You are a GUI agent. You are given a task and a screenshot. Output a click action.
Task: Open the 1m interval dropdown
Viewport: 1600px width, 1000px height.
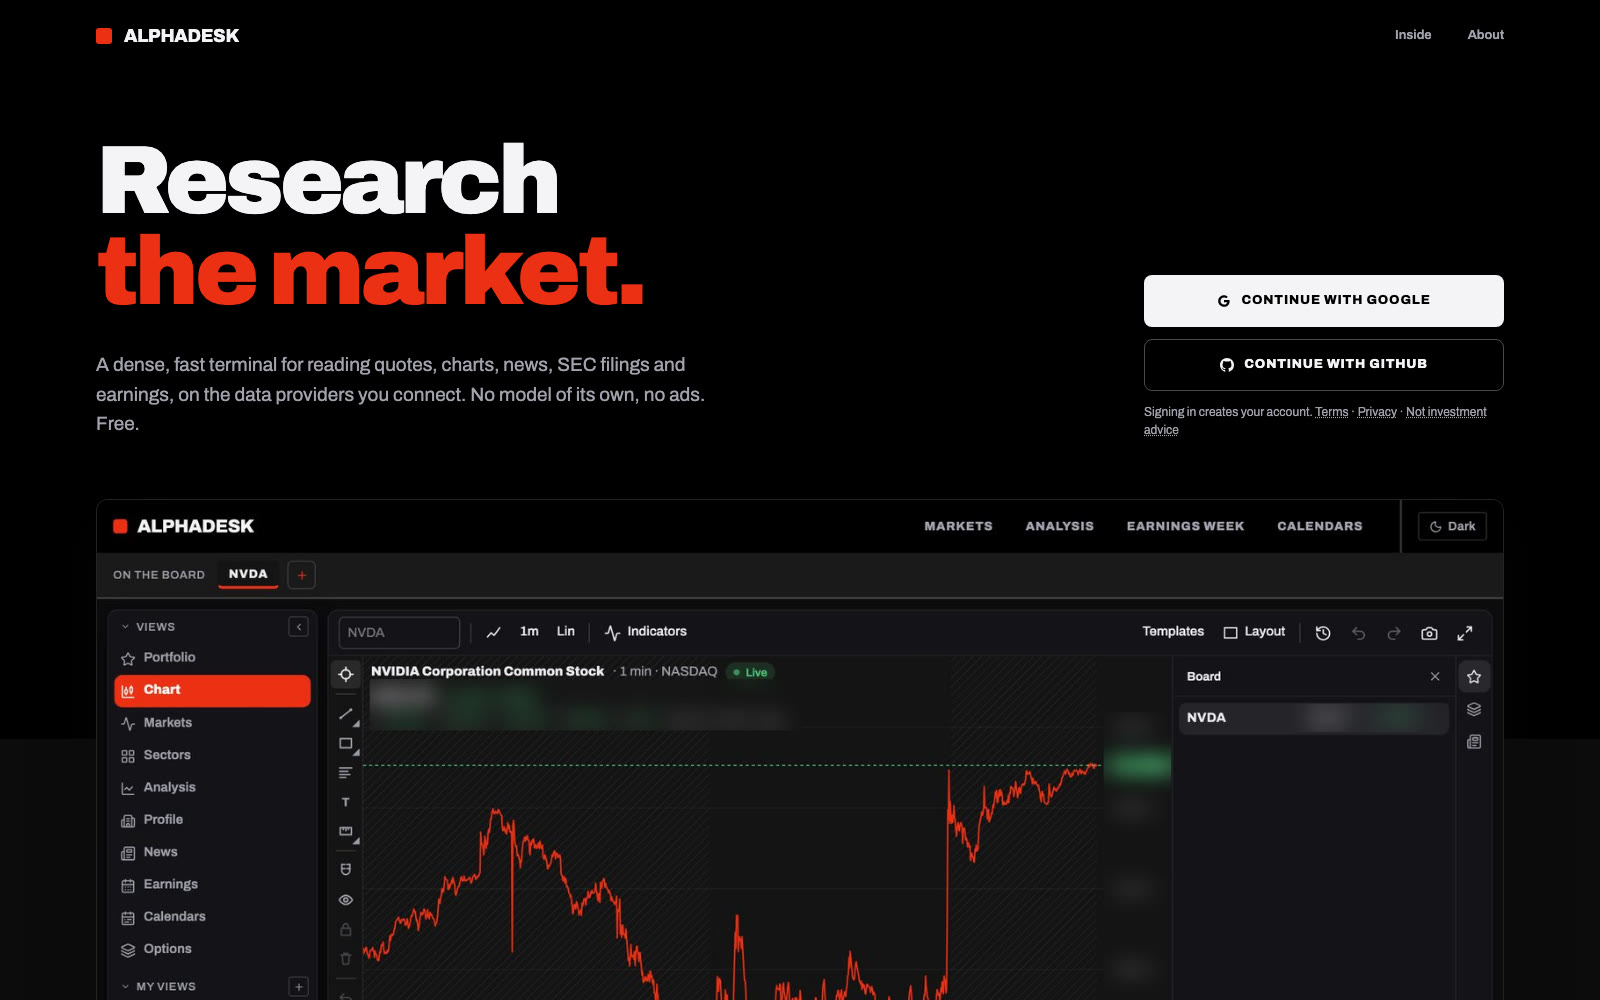click(x=529, y=632)
